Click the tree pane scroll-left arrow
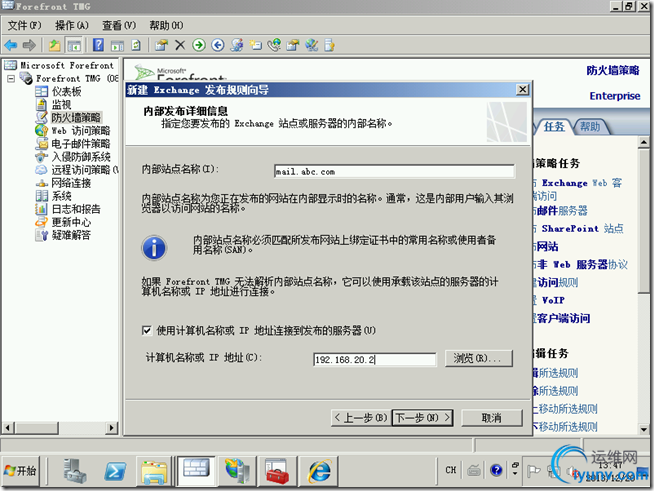 8,428
